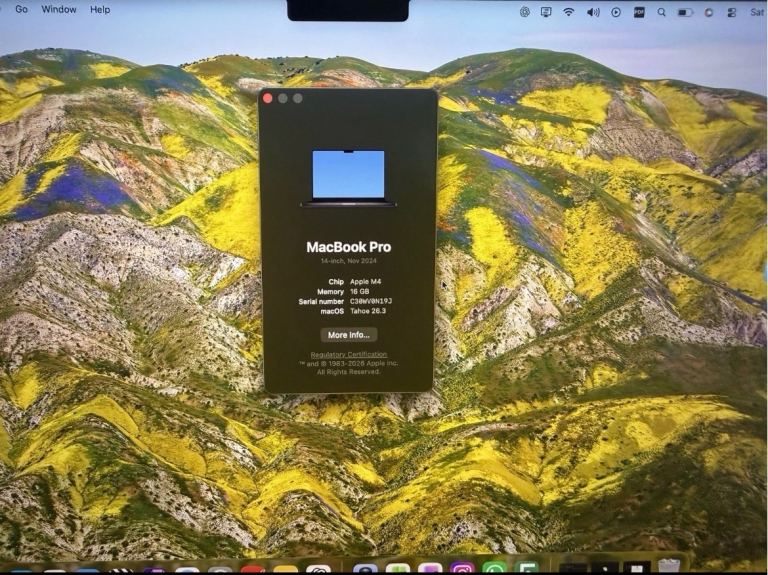Image resolution: width=768 pixels, height=575 pixels.
Task: Open the Help menu
Action: (x=100, y=9)
